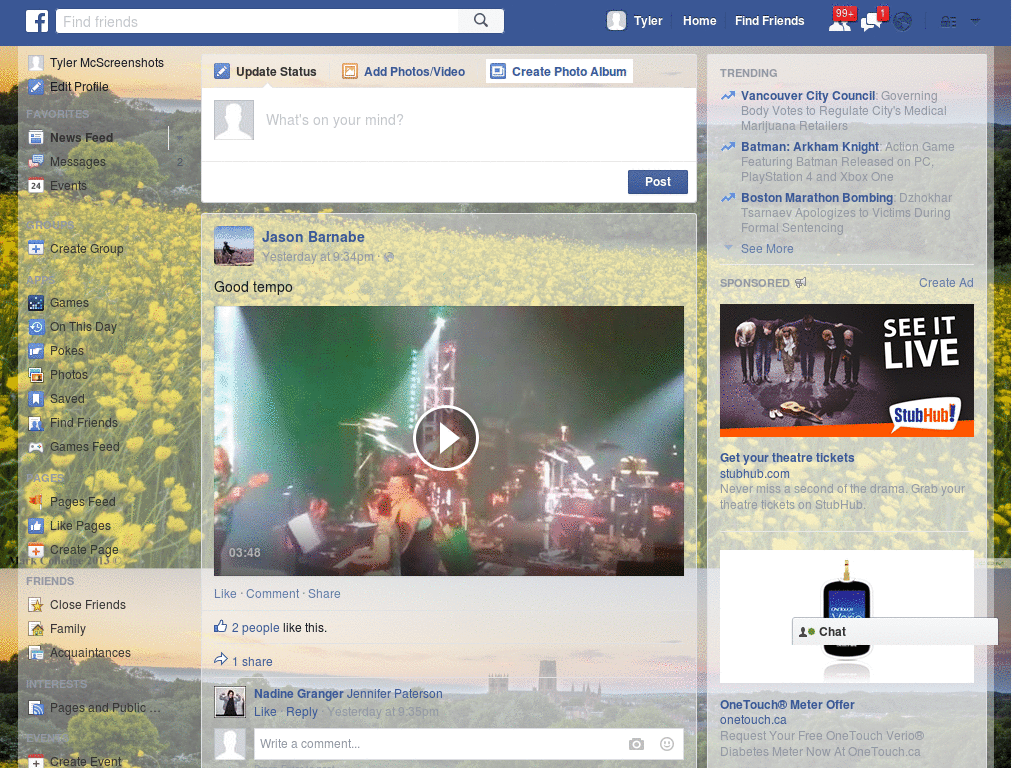The image size is (1024, 768).
Task: Open Games Feed in the sidebar
Action: tap(74, 447)
